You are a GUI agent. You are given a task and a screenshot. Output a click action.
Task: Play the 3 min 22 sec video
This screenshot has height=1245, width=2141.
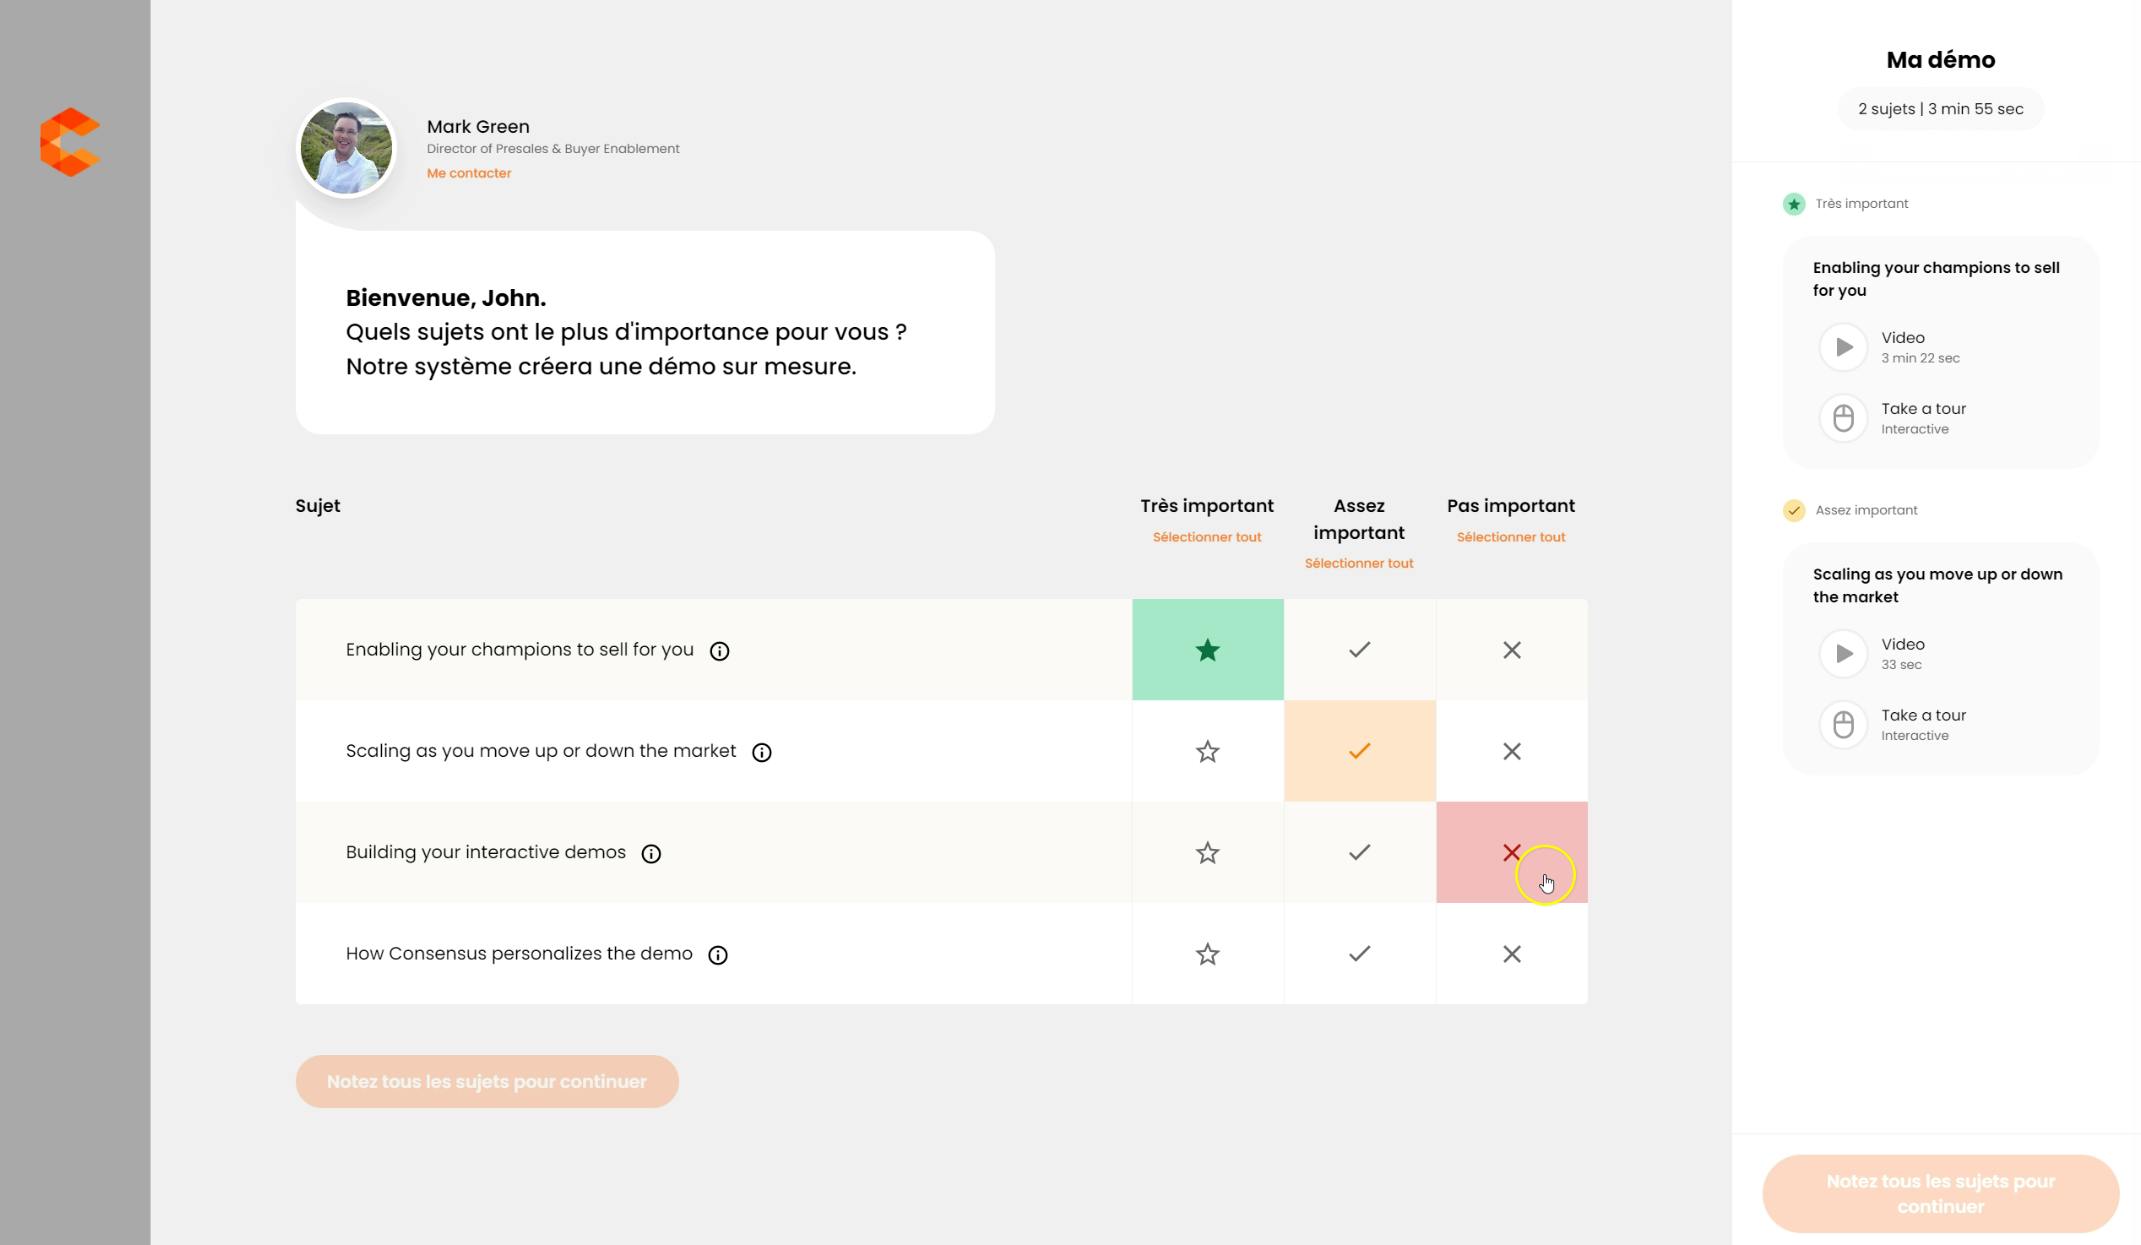1843,347
